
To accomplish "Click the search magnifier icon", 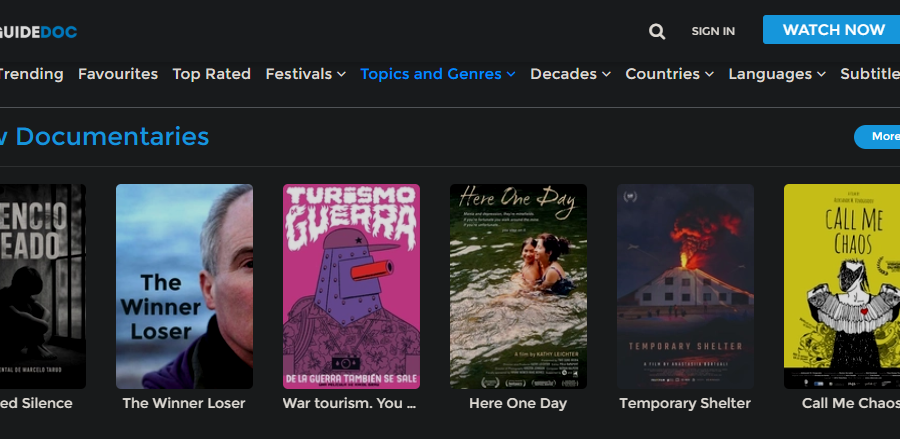I will (x=657, y=31).
